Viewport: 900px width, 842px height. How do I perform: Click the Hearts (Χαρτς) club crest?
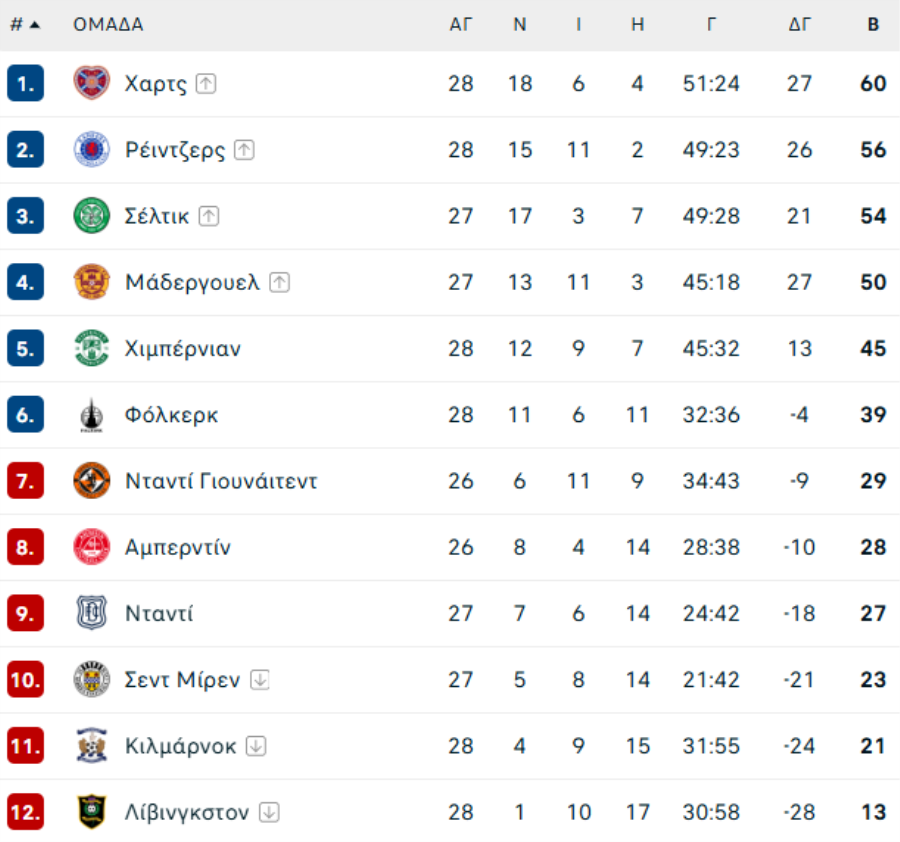(91, 83)
